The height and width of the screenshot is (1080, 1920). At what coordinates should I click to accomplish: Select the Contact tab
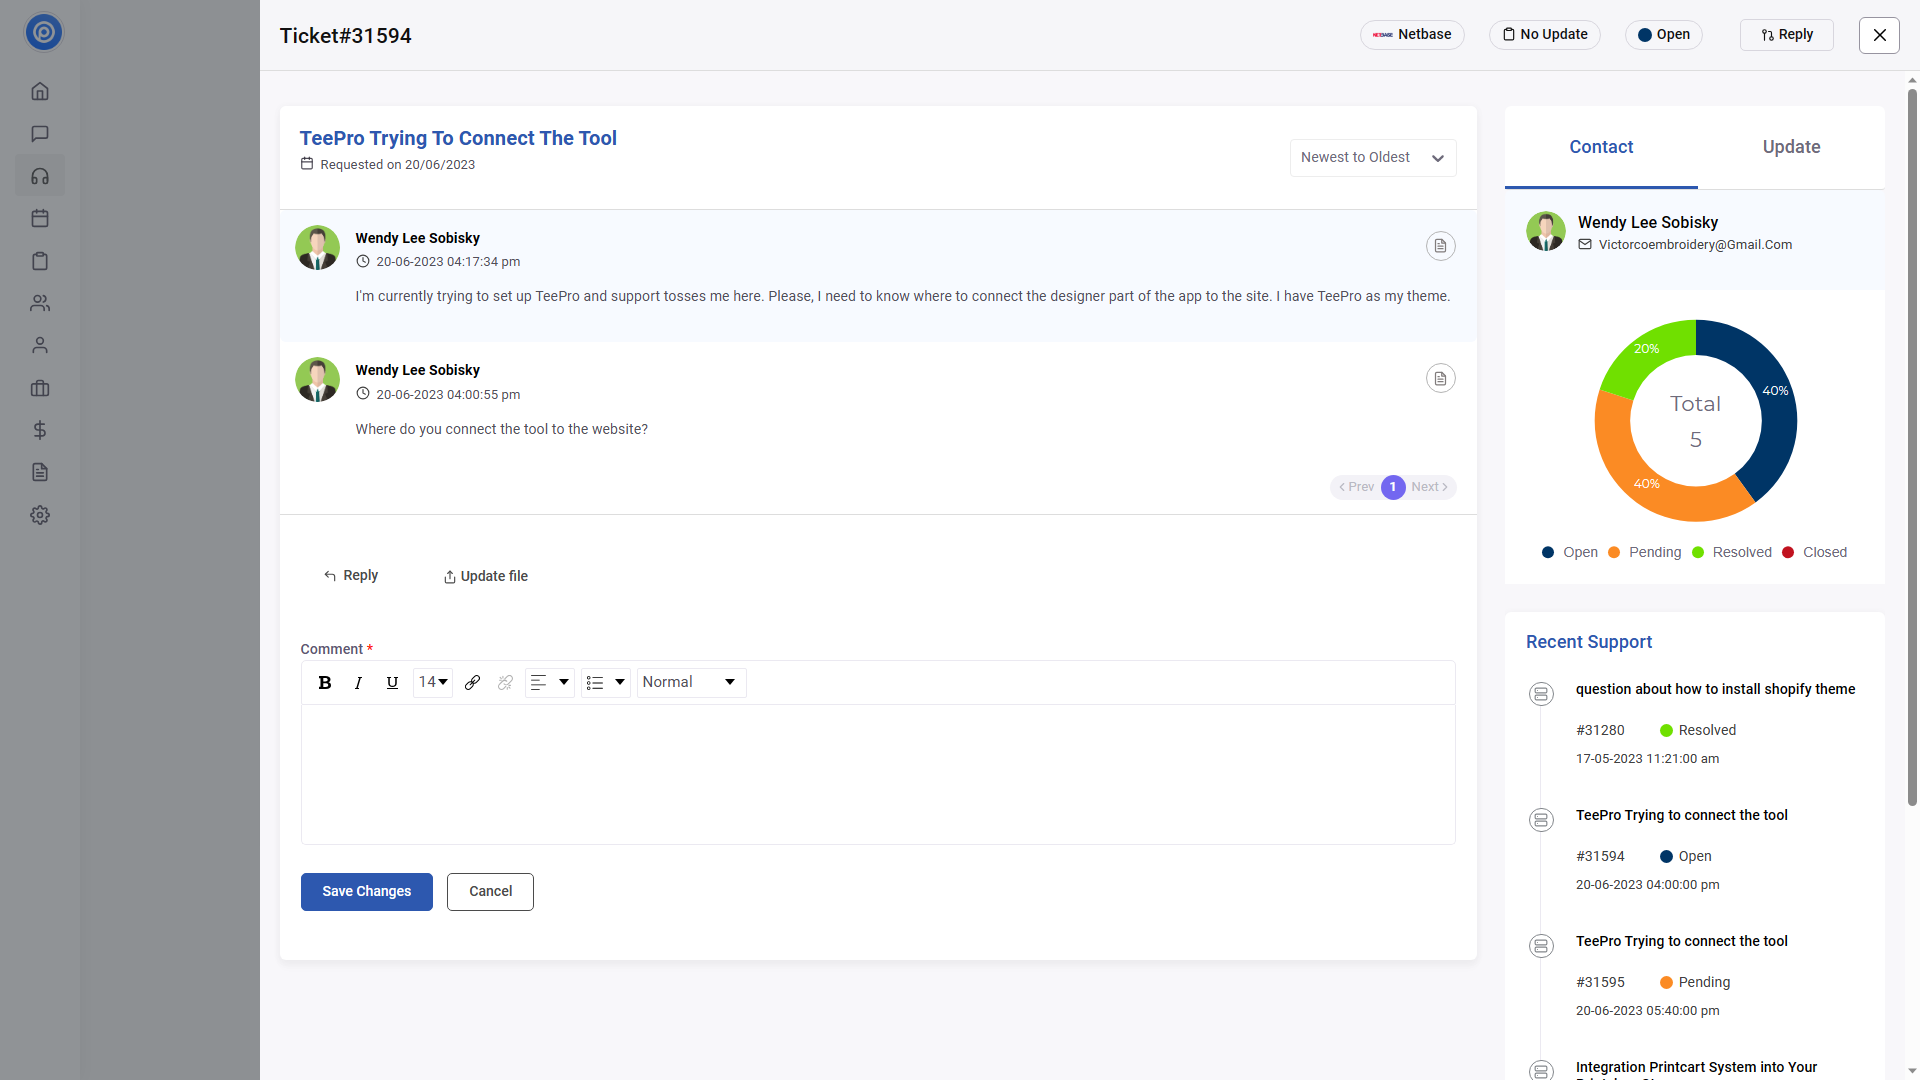(1601, 147)
